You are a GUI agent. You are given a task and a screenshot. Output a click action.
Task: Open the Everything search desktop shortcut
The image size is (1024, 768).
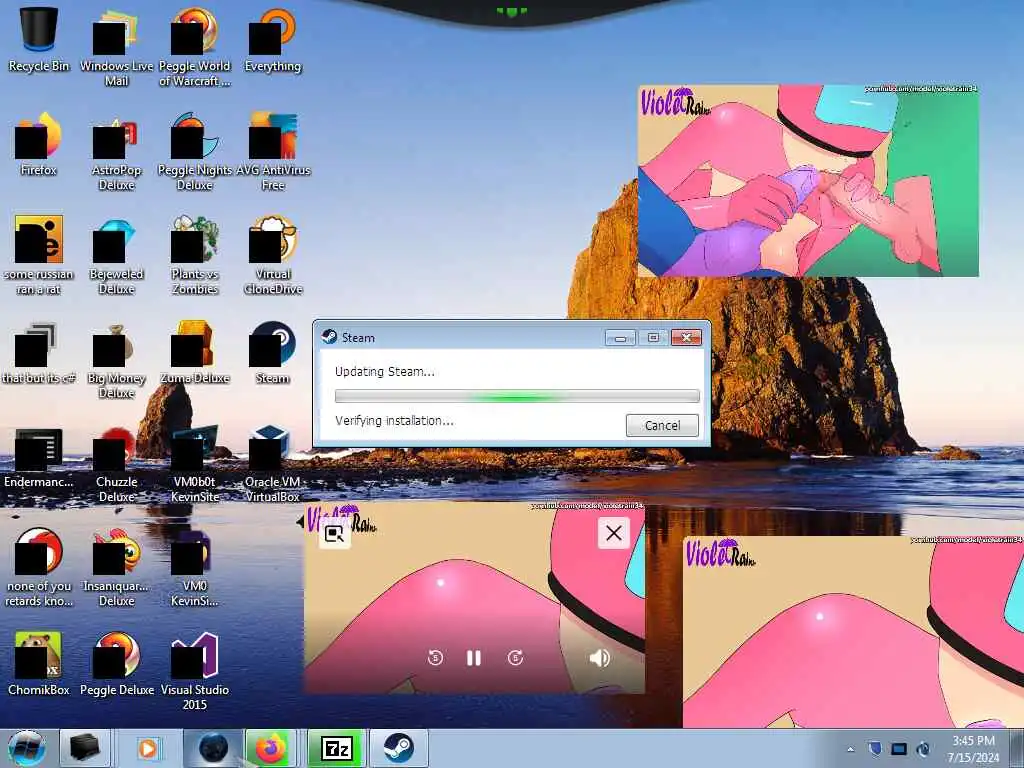coord(273,40)
